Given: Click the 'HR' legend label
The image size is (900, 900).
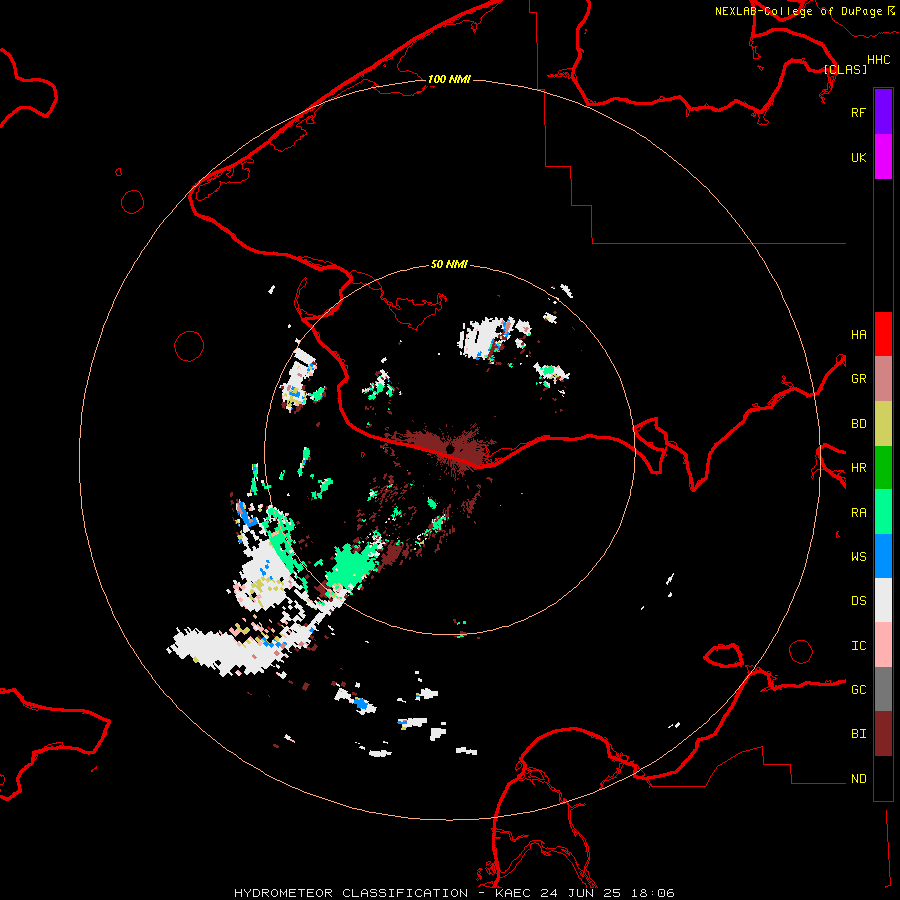Looking at the screenshot, I should coord(858,468).
